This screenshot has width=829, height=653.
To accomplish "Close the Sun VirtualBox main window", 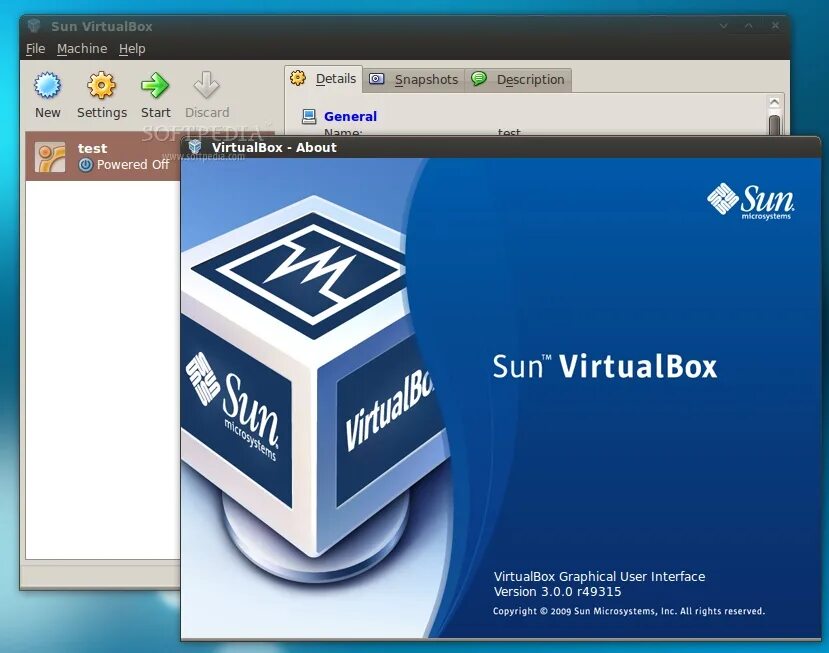I will pyautogui.click(x=775, y=25).
